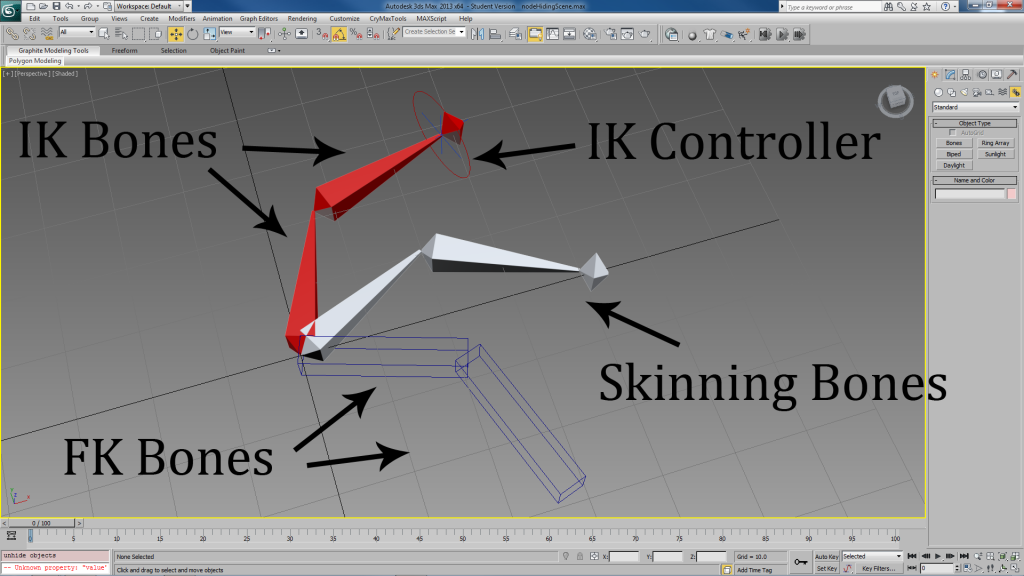Open the Modify command panel tab

click(x=951, y=74)
